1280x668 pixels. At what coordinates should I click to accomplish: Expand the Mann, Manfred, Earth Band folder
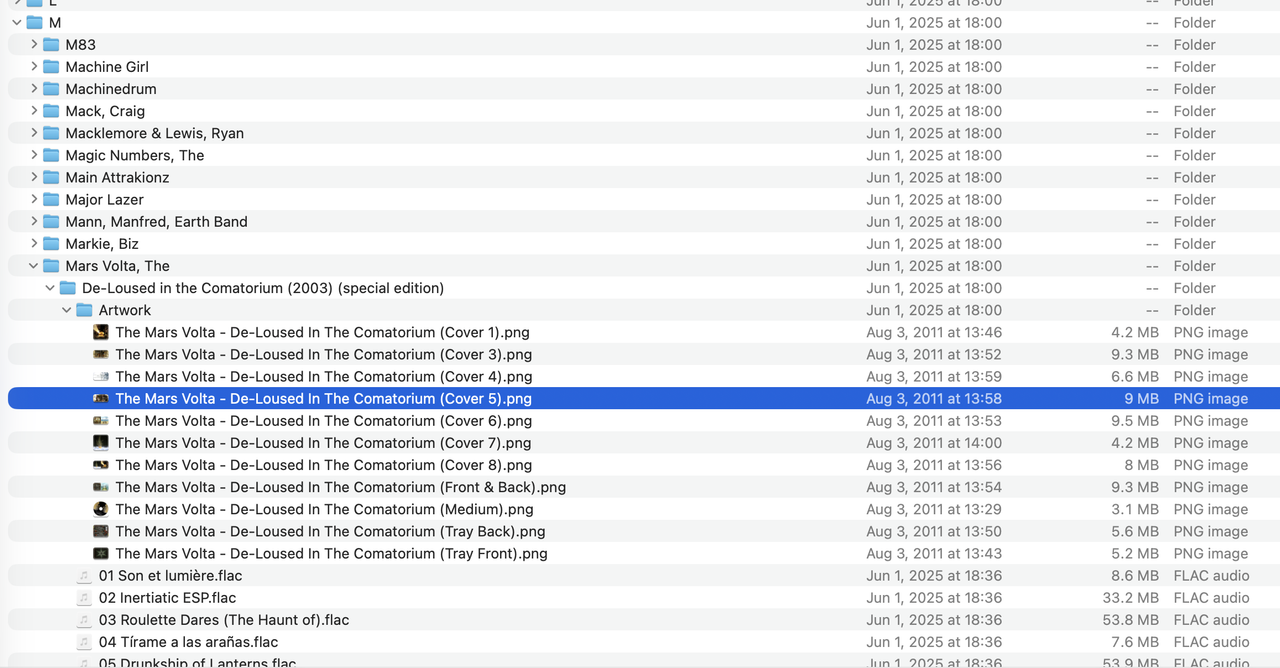34,221
